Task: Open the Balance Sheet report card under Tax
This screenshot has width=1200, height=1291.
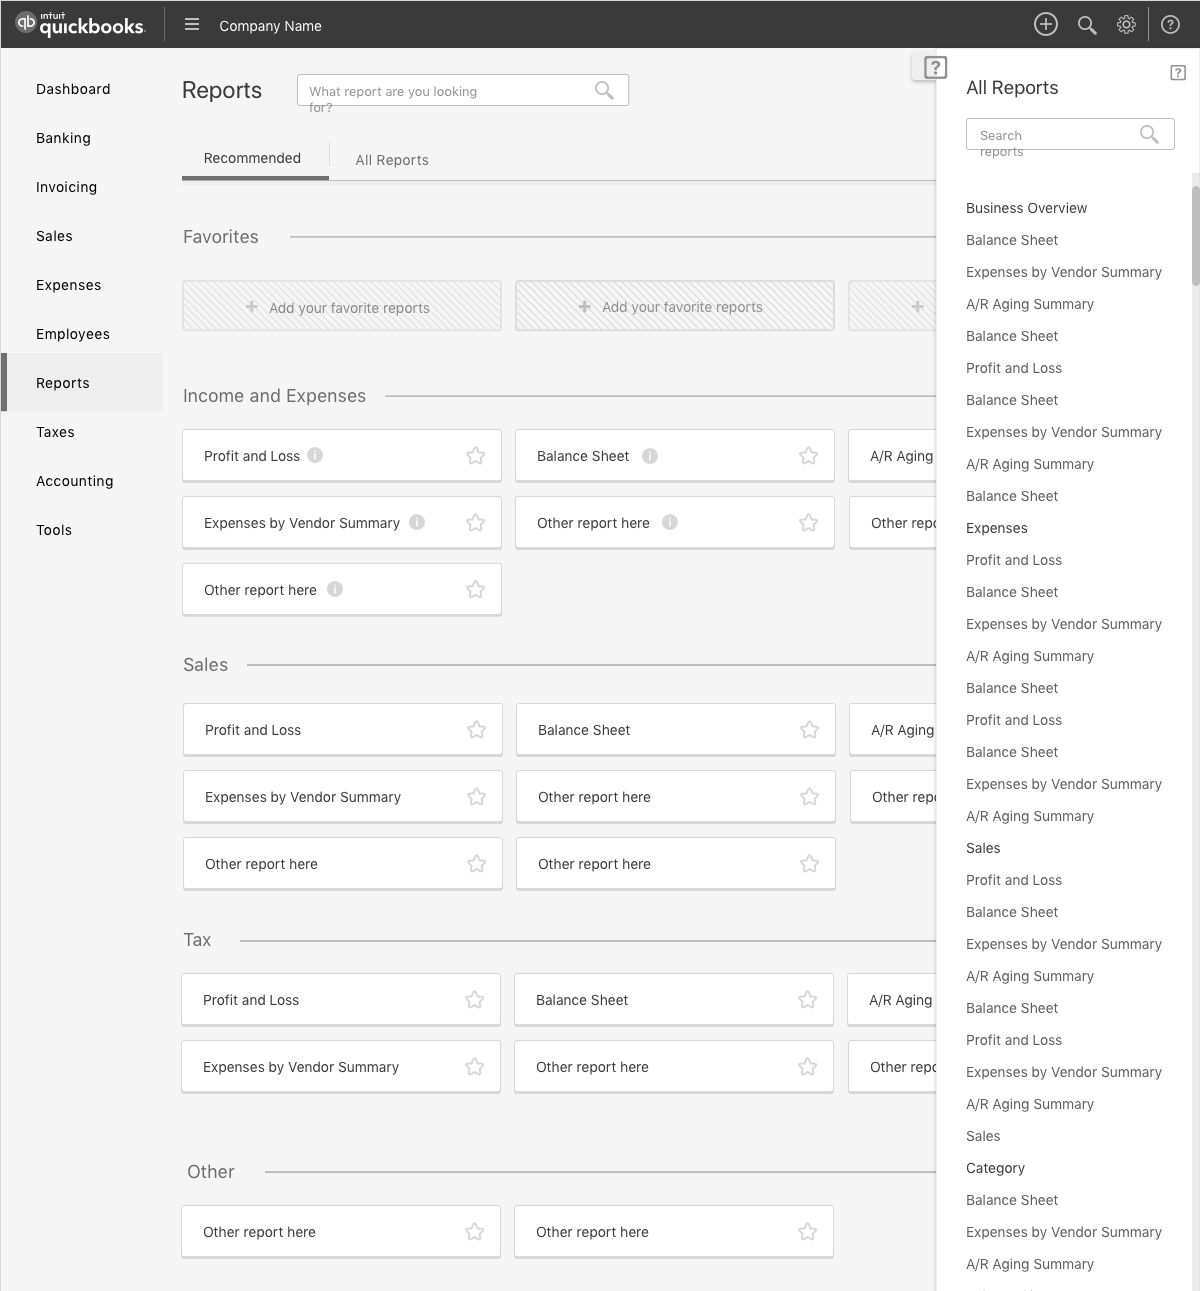Action: tap(674, 1000)
